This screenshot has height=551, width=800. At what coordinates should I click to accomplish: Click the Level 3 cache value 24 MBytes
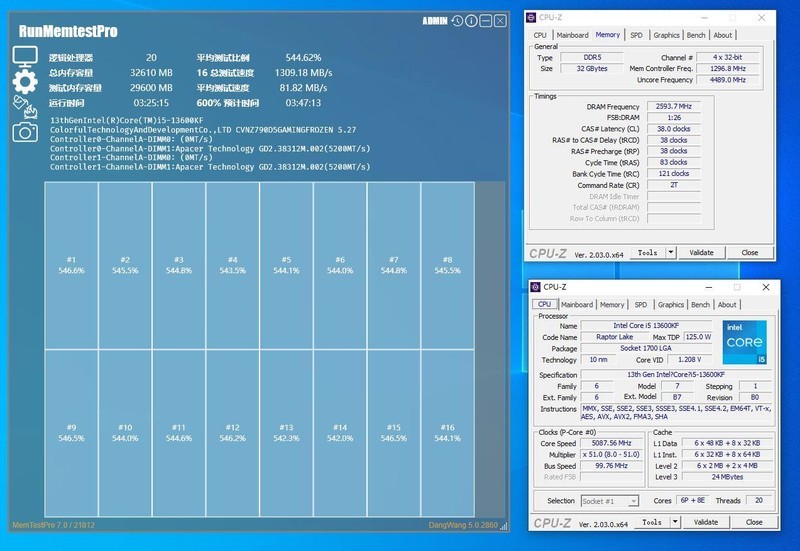727,477
